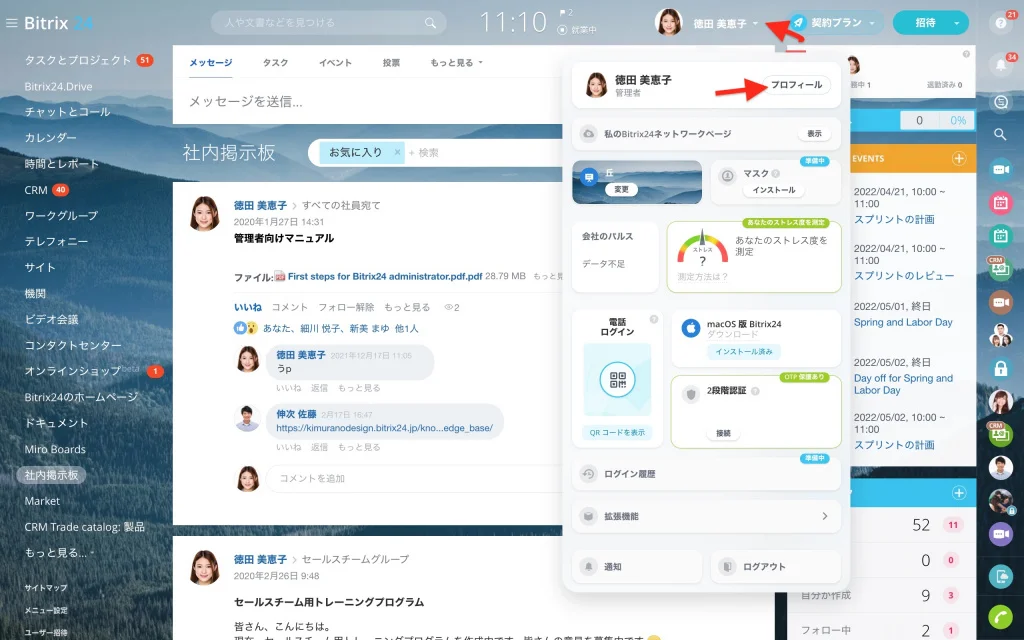Open green calendar icon in right sidebar
The height and width of the screenshot is (640, 1024).
click(1000, 236)
